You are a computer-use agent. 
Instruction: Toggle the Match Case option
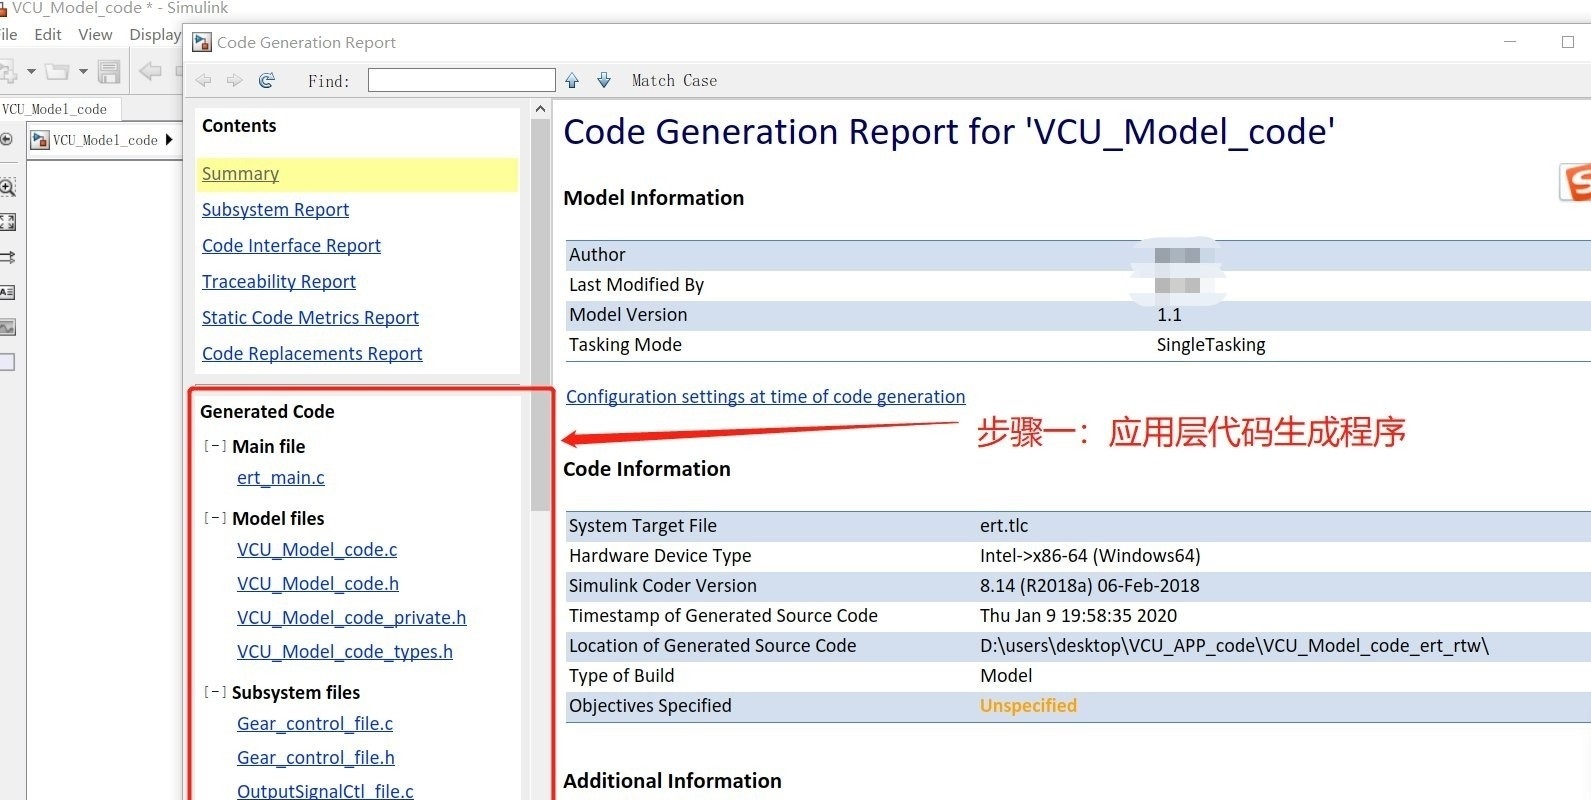pyautogui.click(x=674, y=80)
